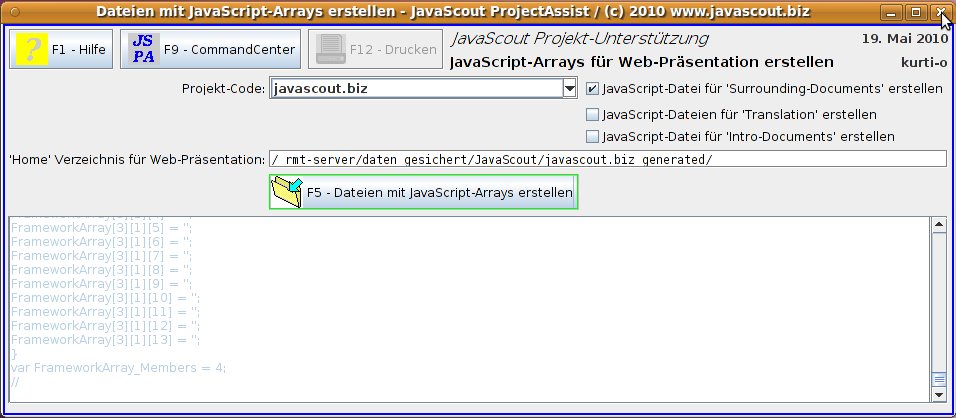Click into the 'Home' Verzeichnis path field
This screenshot has width=956, height=418.
[x=607, y=159]
